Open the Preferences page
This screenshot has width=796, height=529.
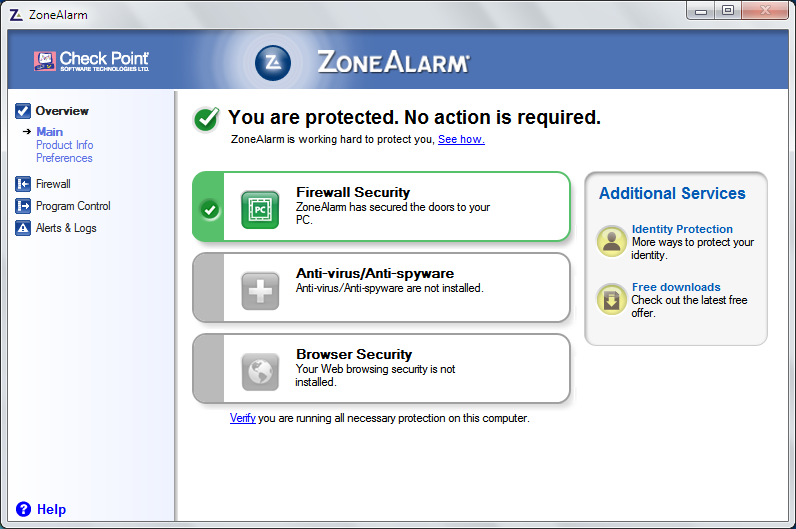click(x=64, y=158)
